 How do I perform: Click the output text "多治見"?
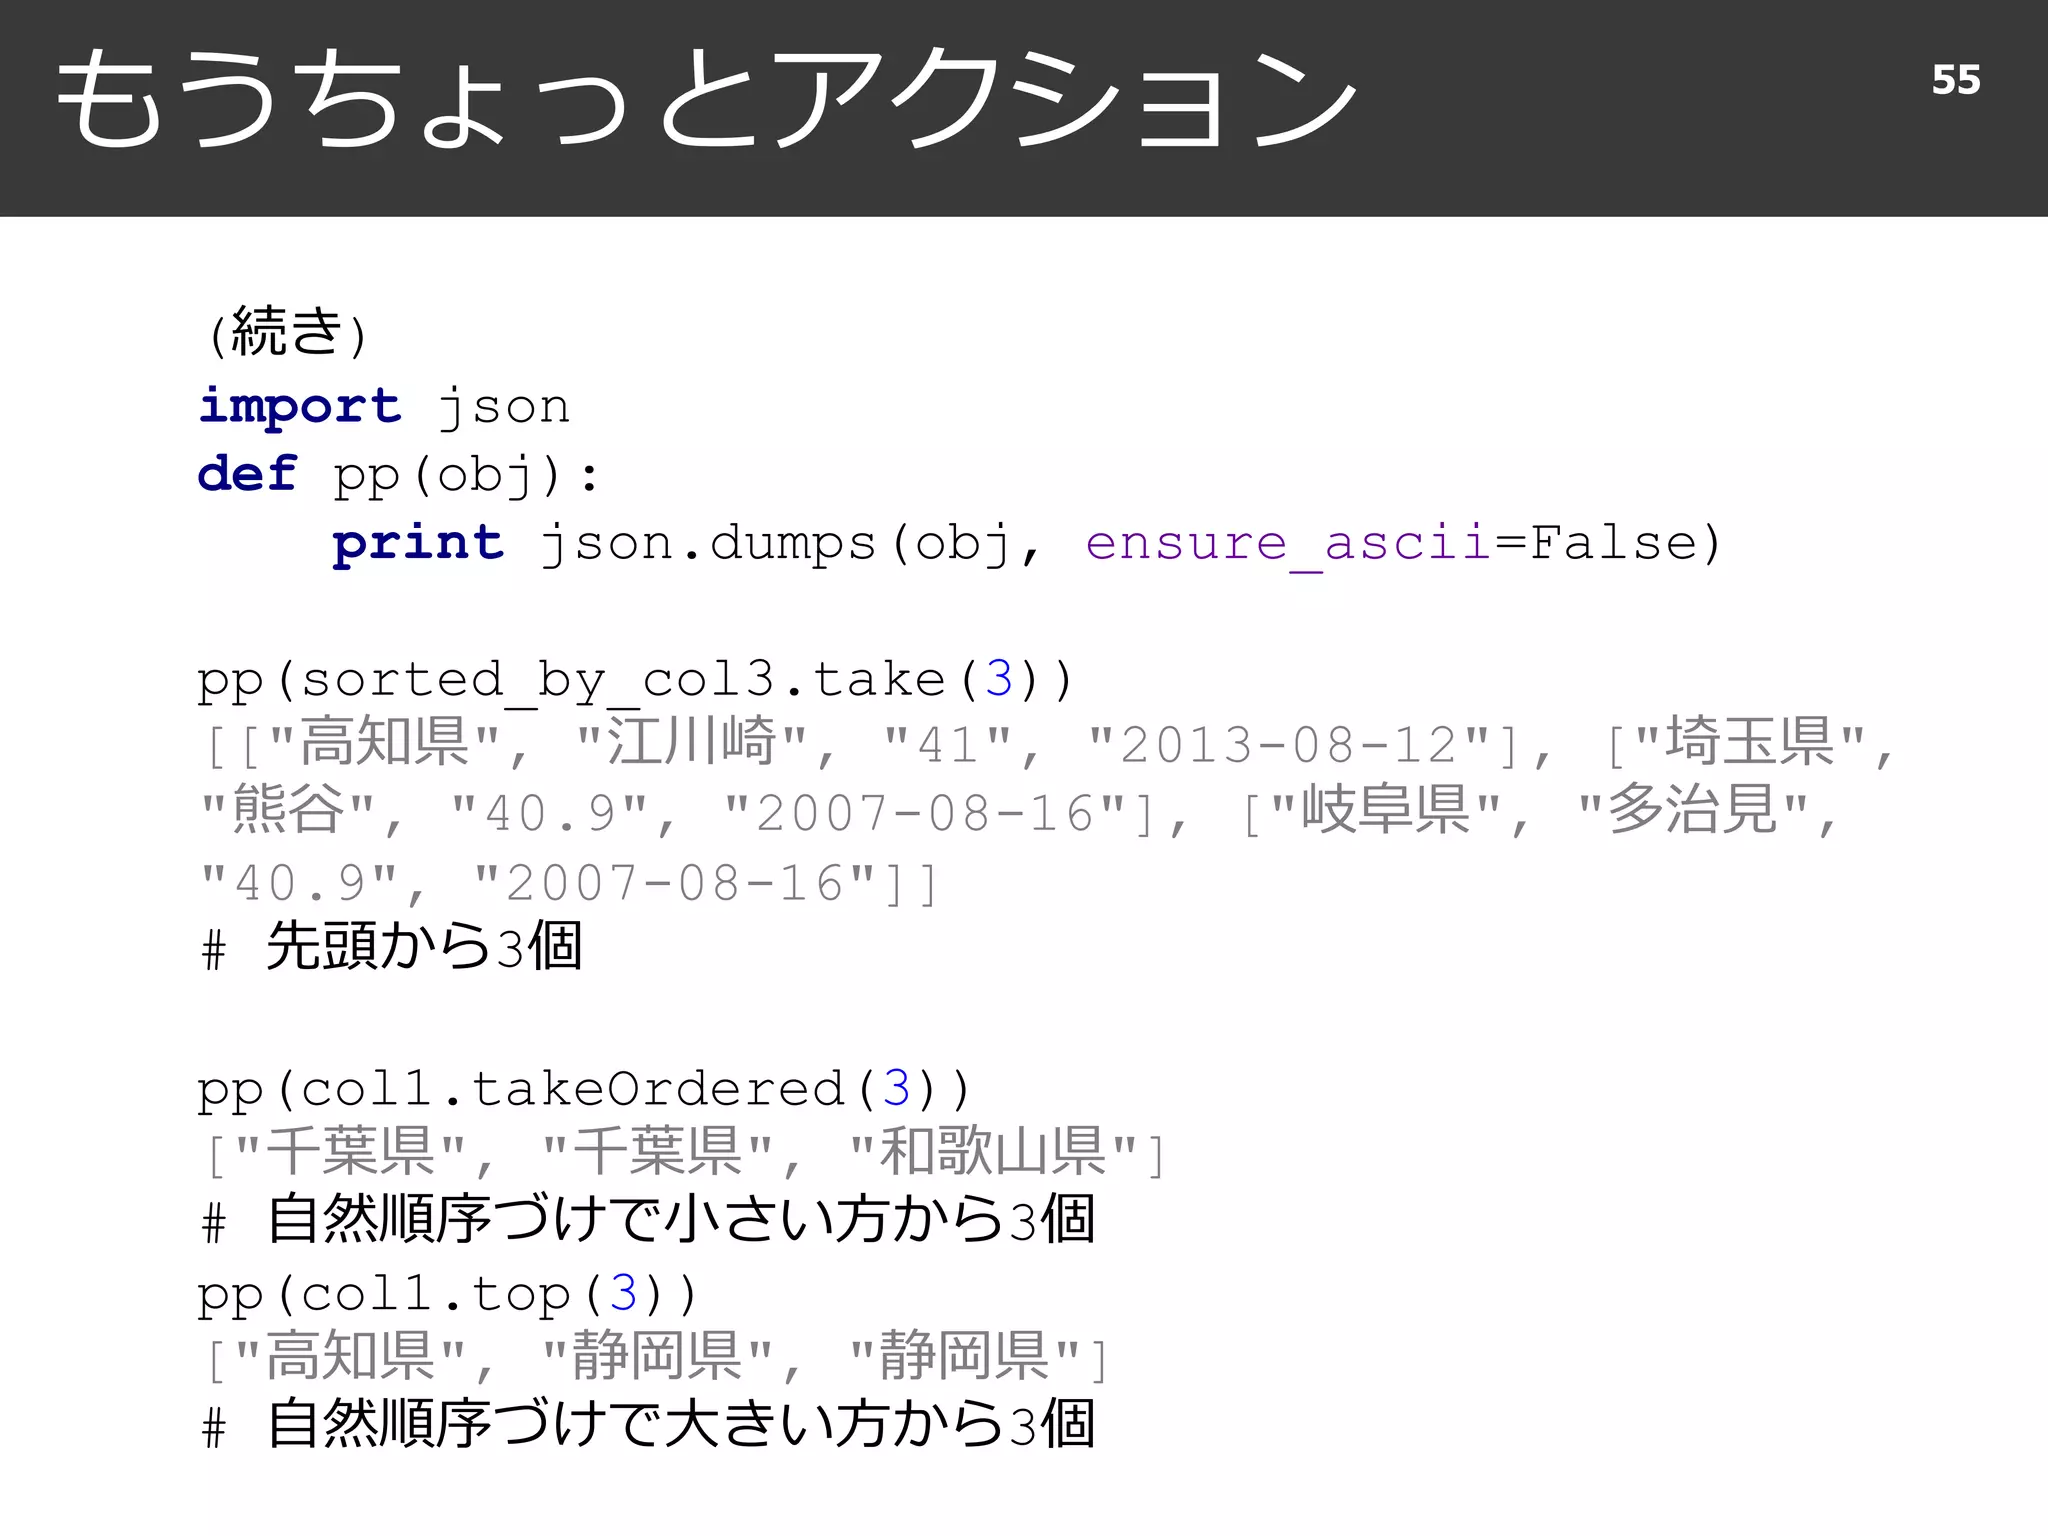(1693, 811)
